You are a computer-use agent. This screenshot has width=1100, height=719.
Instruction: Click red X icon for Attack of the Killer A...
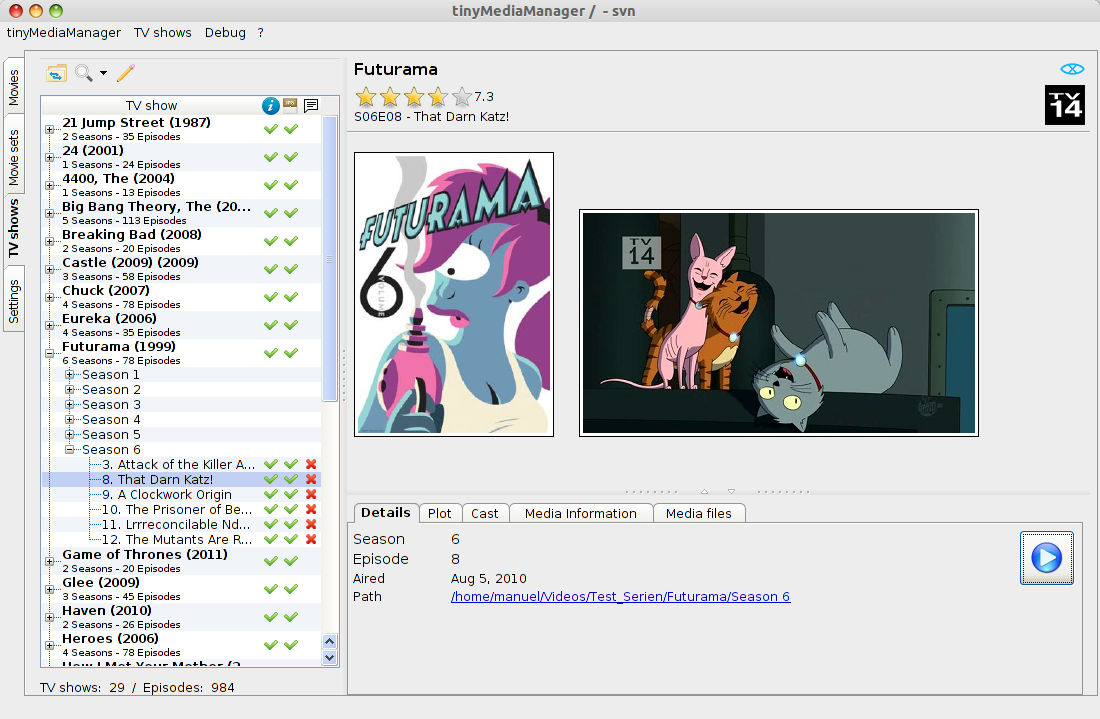point(311,464)
